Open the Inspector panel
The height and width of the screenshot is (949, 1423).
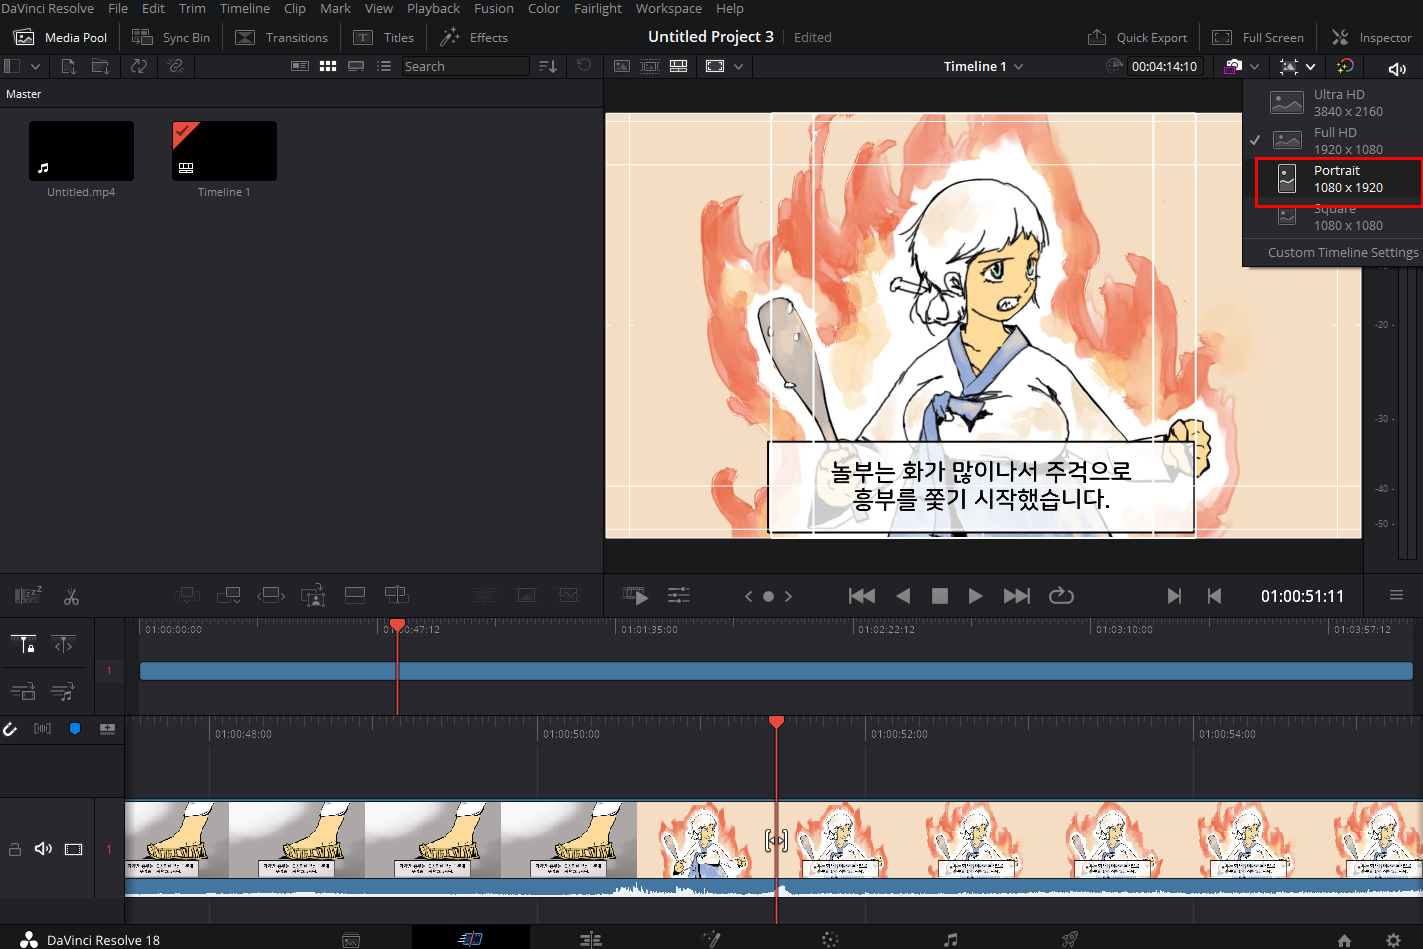[x=1371, y=37]
